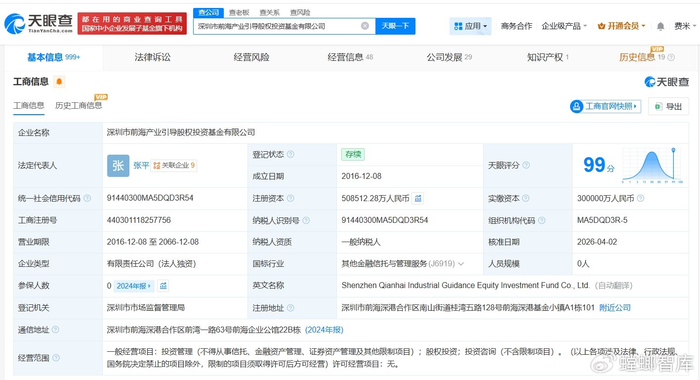Screen dimensions: 700x380
Task: Click the question icon beside 天眼评分
Action: coord(526,165)
